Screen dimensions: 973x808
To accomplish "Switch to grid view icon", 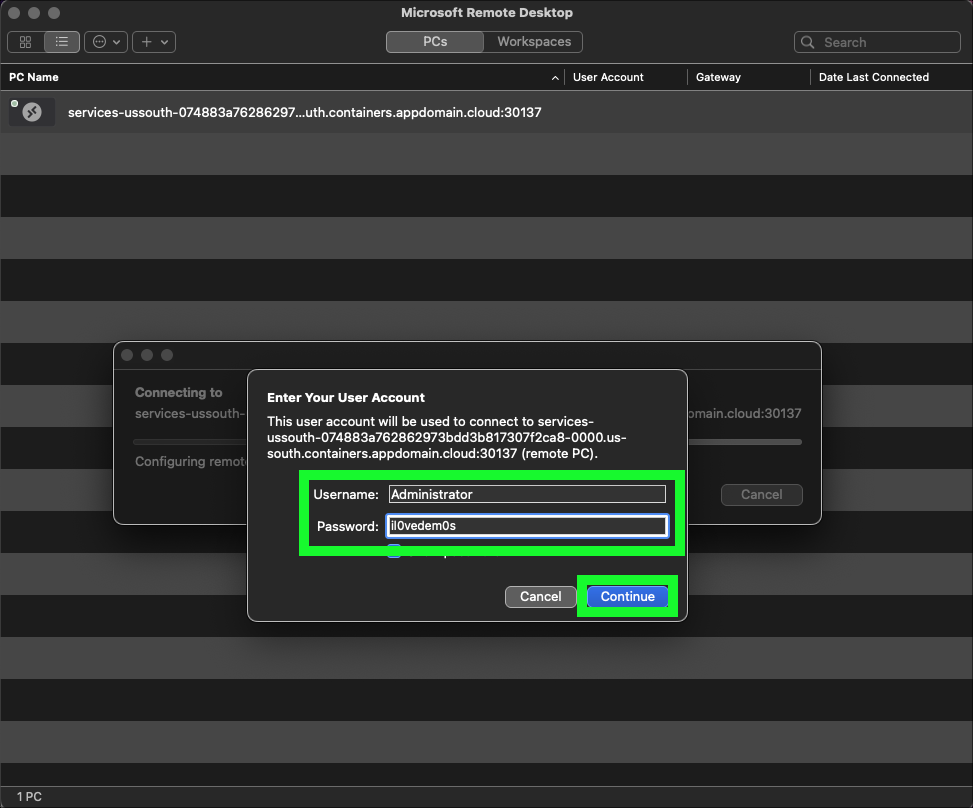I will tap(25, 42).
